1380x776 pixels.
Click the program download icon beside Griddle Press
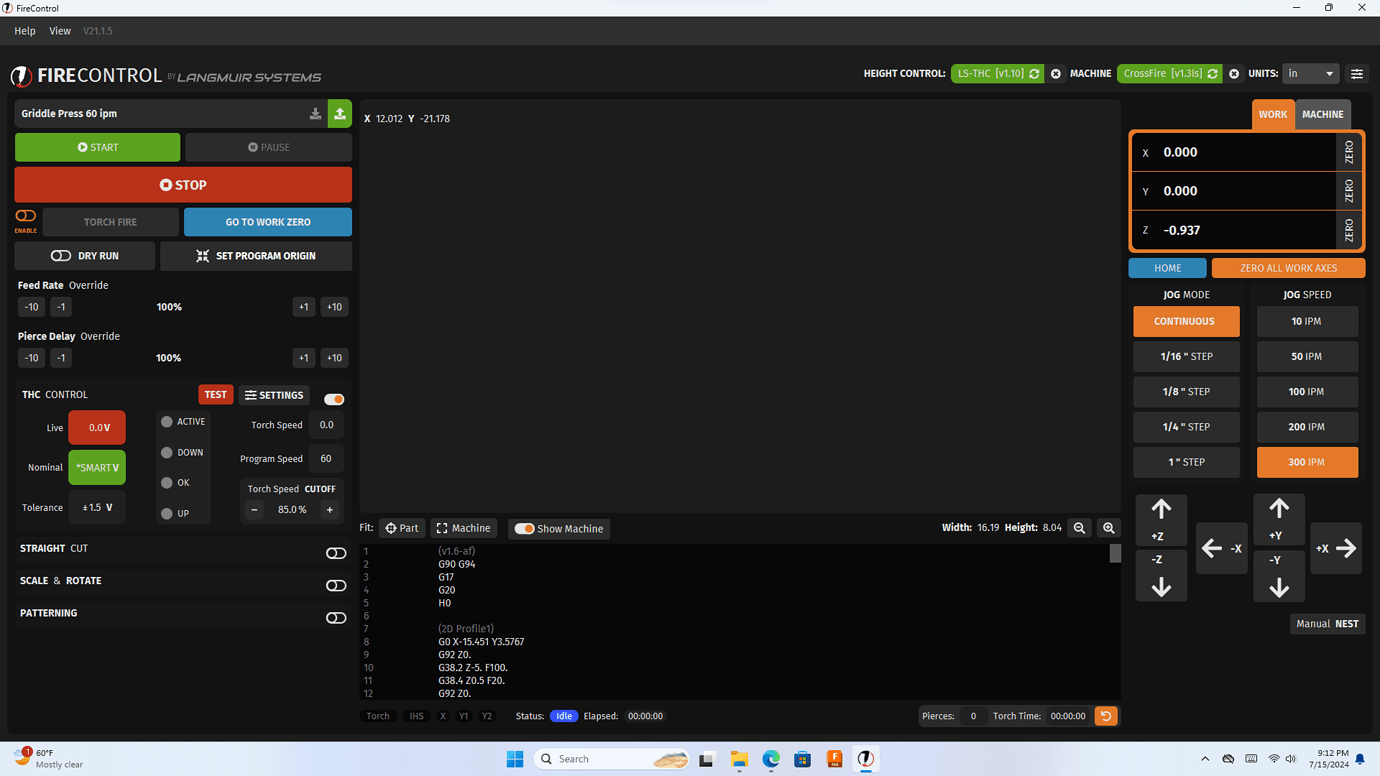[315, 113]
